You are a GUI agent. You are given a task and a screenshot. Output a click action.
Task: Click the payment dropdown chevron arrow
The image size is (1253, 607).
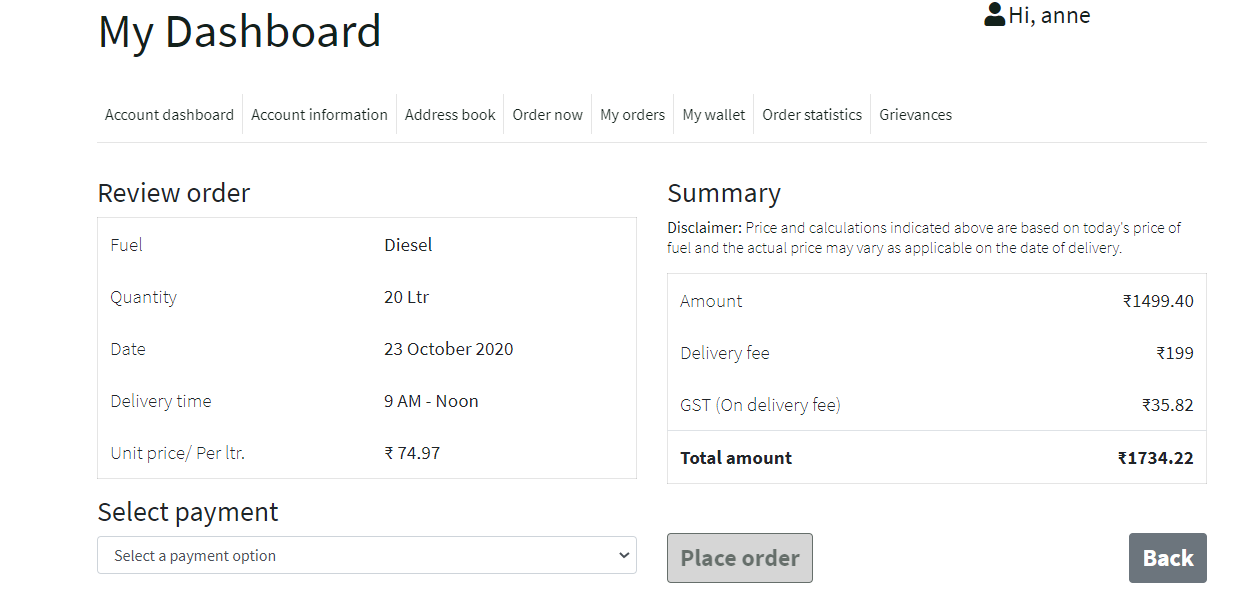[x=623, y=555]
